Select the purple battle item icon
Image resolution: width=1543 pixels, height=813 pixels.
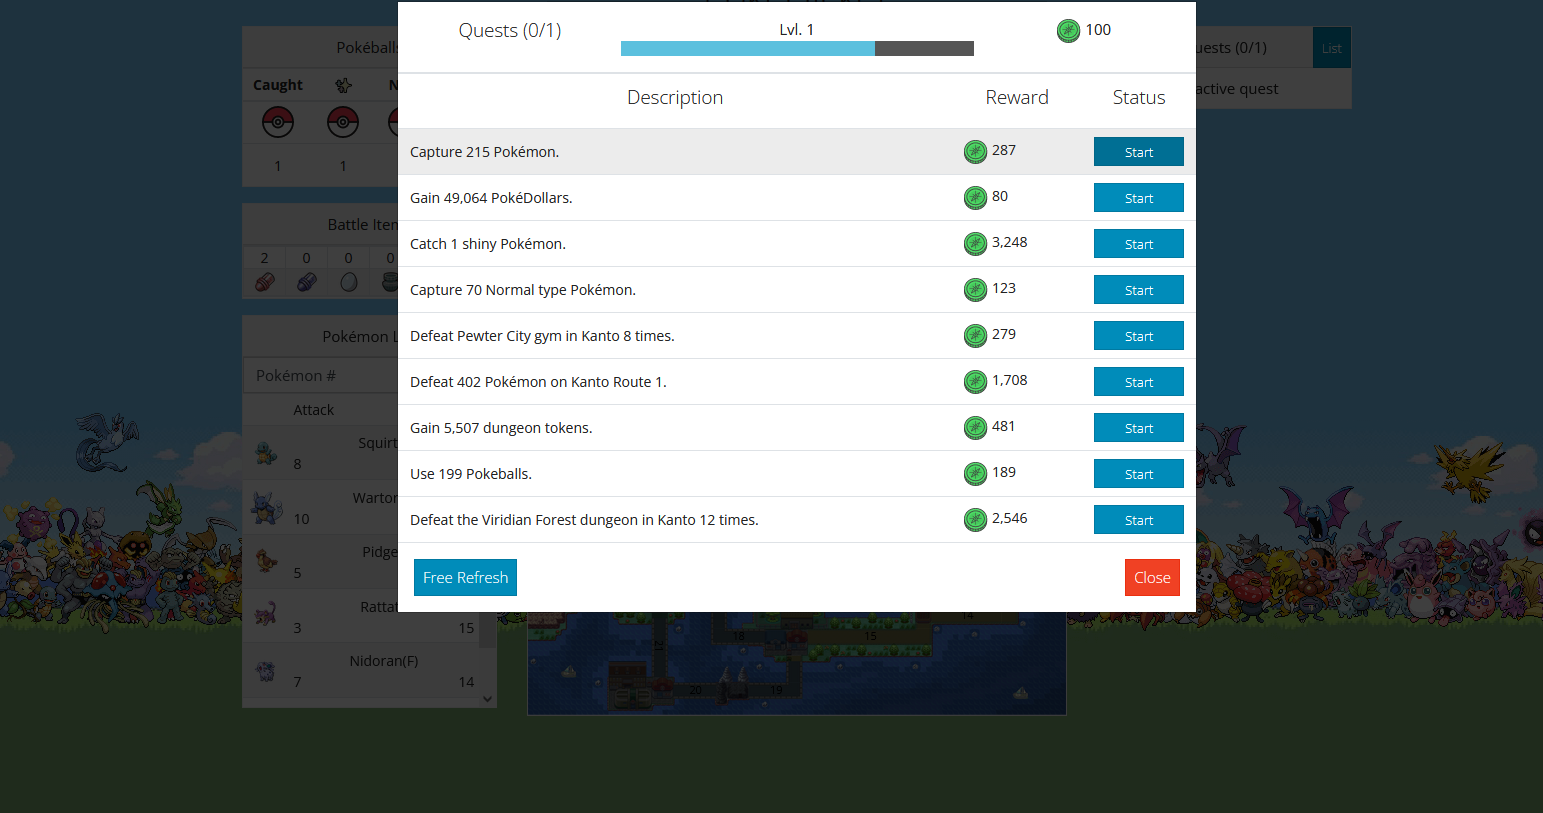[305, 280]
